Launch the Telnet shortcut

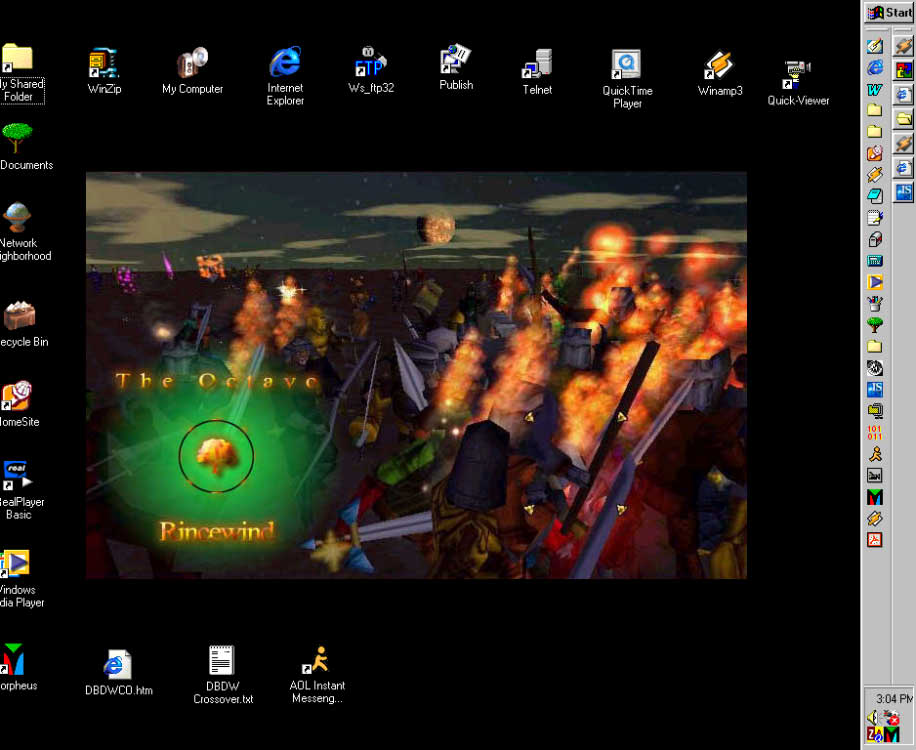coord(537,65)
